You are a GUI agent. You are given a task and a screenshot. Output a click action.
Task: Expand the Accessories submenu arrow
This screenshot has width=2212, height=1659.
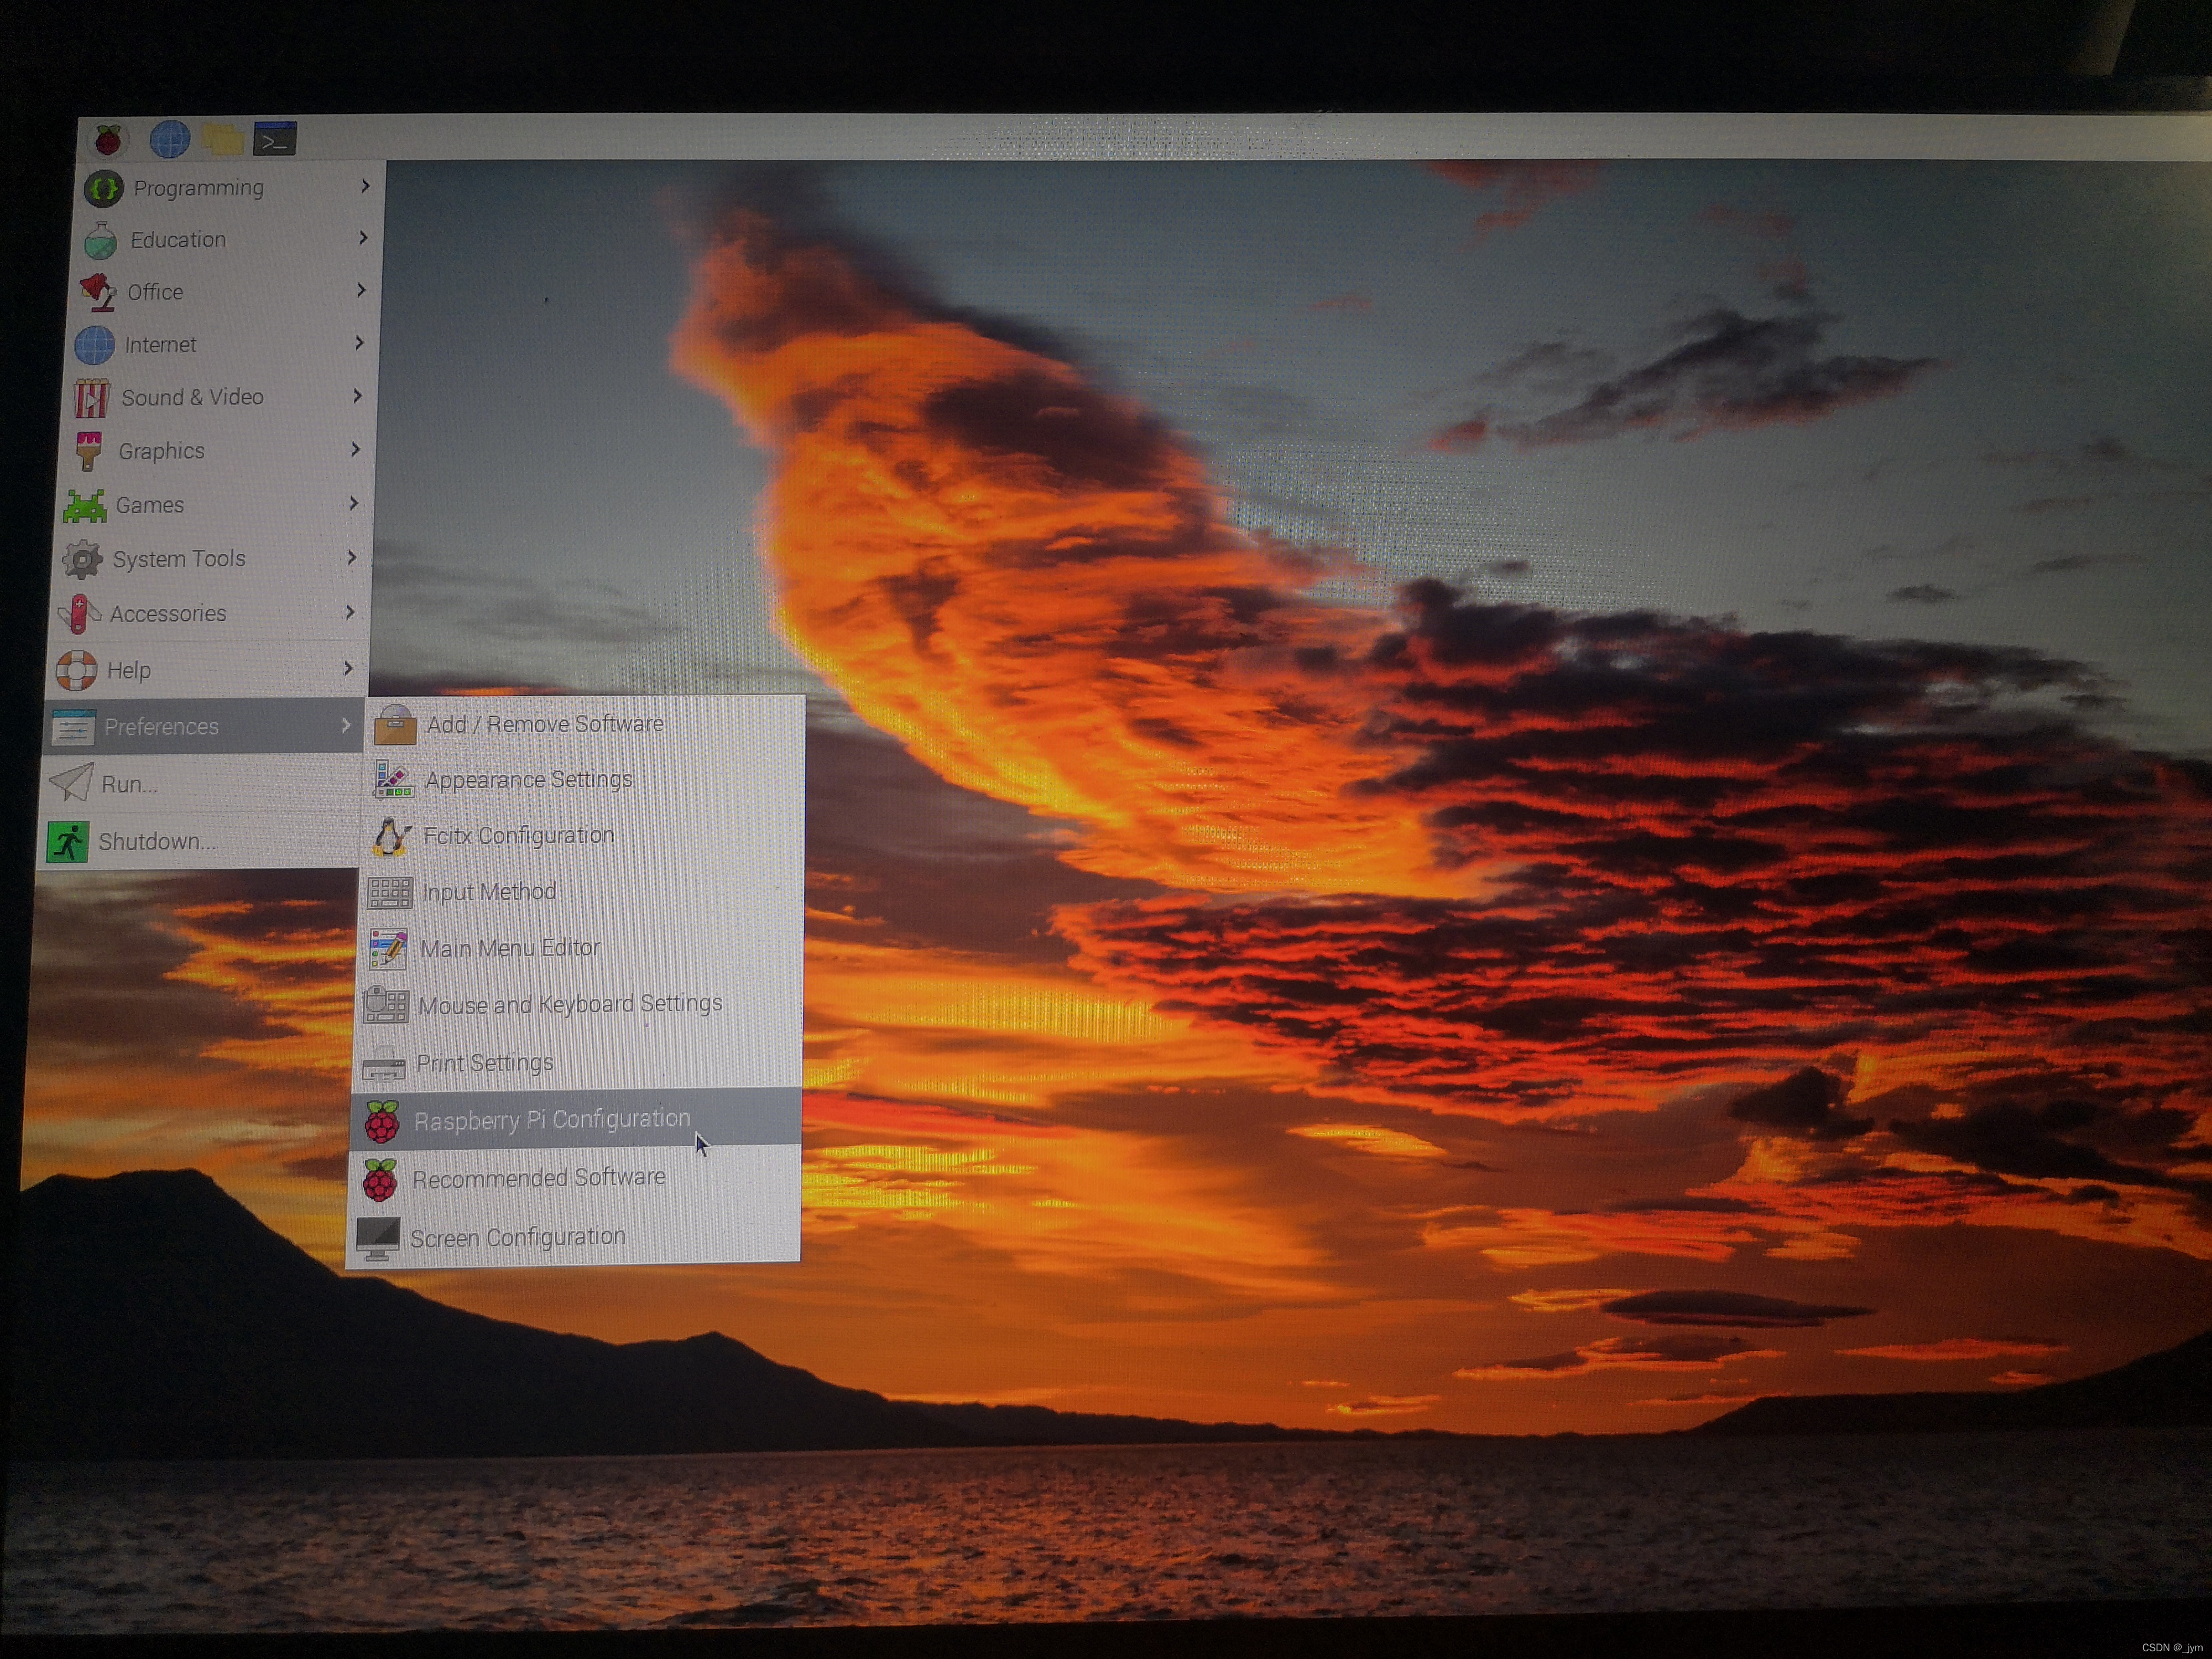pos(350,612)
